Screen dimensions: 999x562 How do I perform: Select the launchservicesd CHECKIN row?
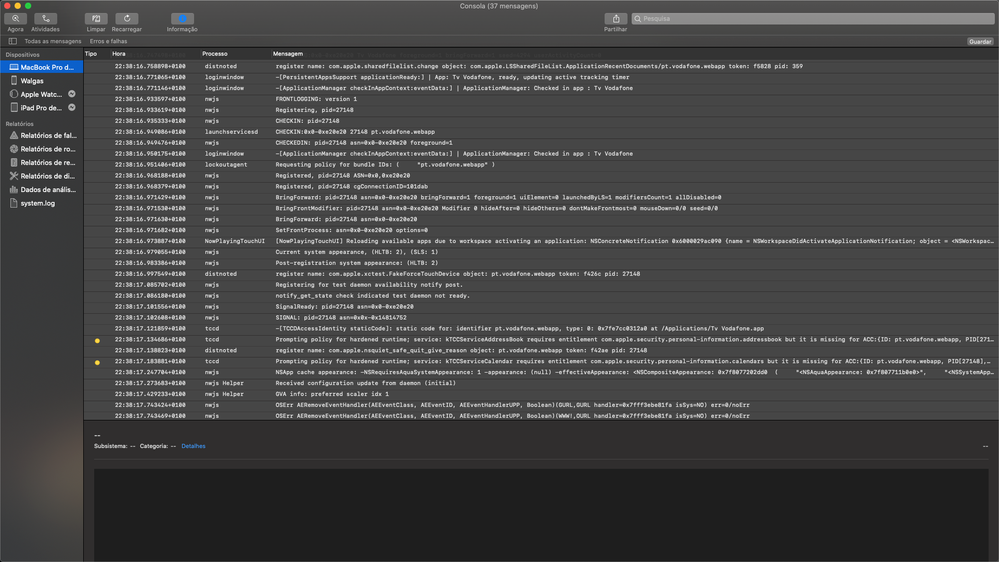pyautogui.click(x=541, y=132)
